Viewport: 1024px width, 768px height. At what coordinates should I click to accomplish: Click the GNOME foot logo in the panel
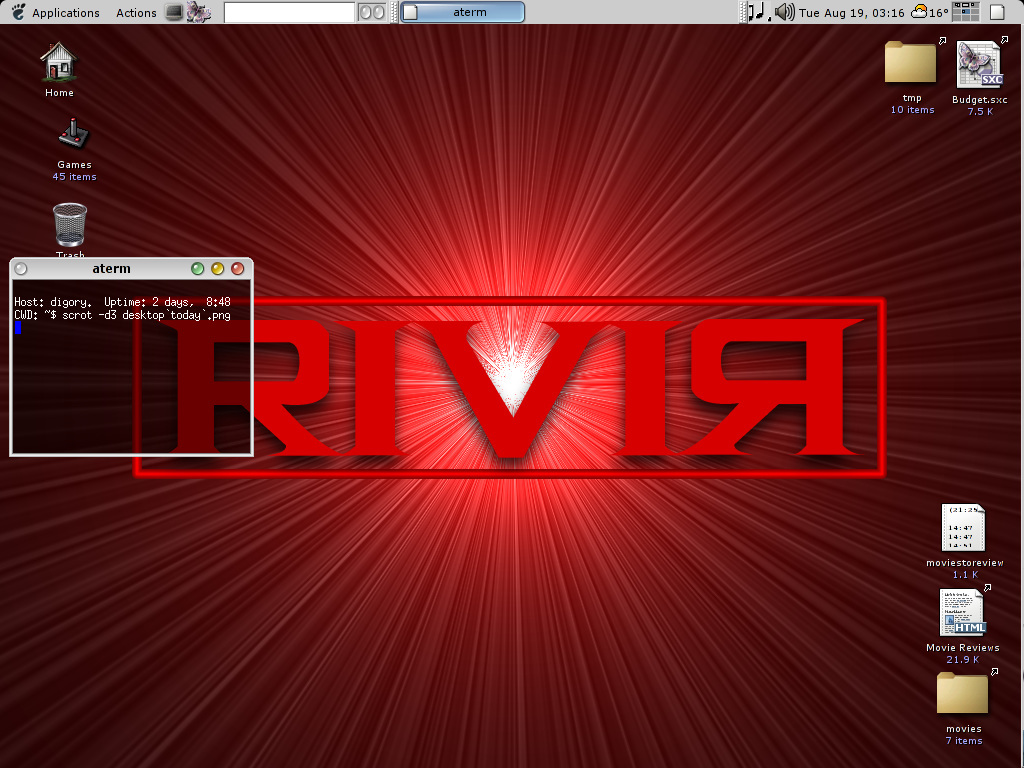[x=18, y=12]
